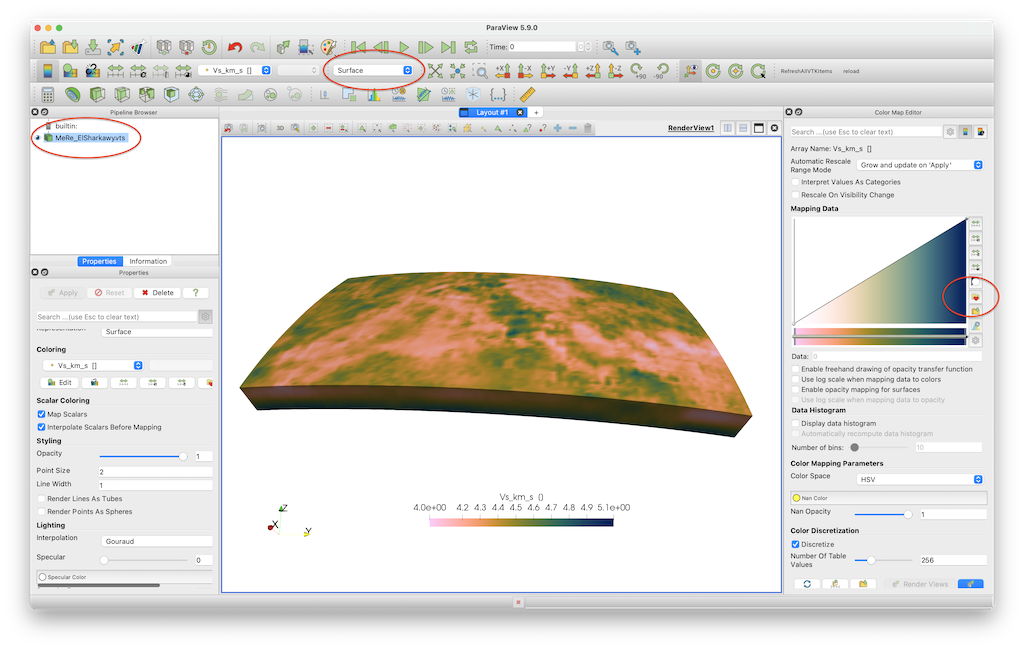Open the Surface representation dropdown

tap(374, 70)
